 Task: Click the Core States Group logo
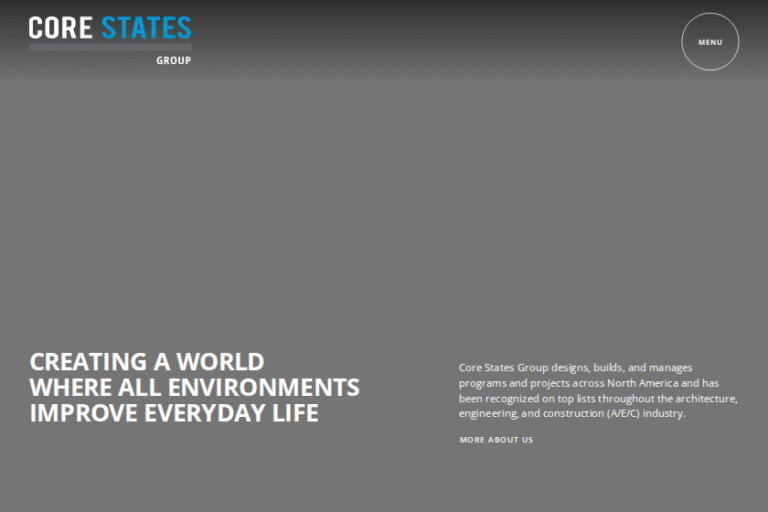[x=110, y=38]
